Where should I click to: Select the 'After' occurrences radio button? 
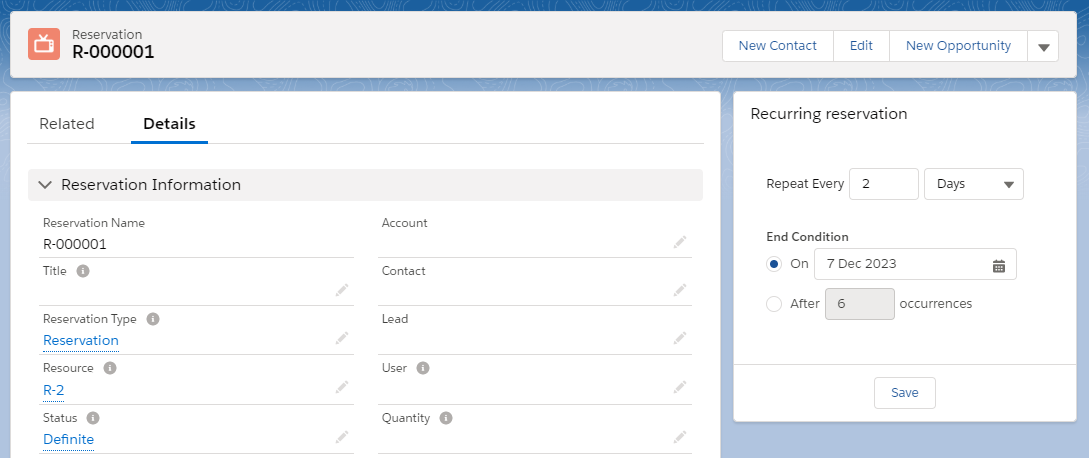click(x=774, y=304)
